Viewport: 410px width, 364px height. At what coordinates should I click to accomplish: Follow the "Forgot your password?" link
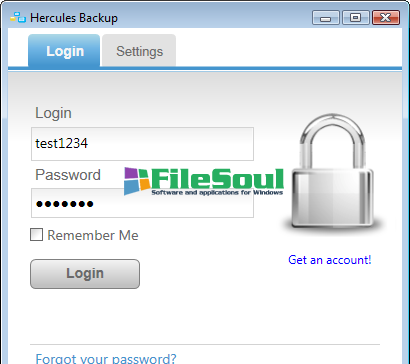[x=106, y=358]
